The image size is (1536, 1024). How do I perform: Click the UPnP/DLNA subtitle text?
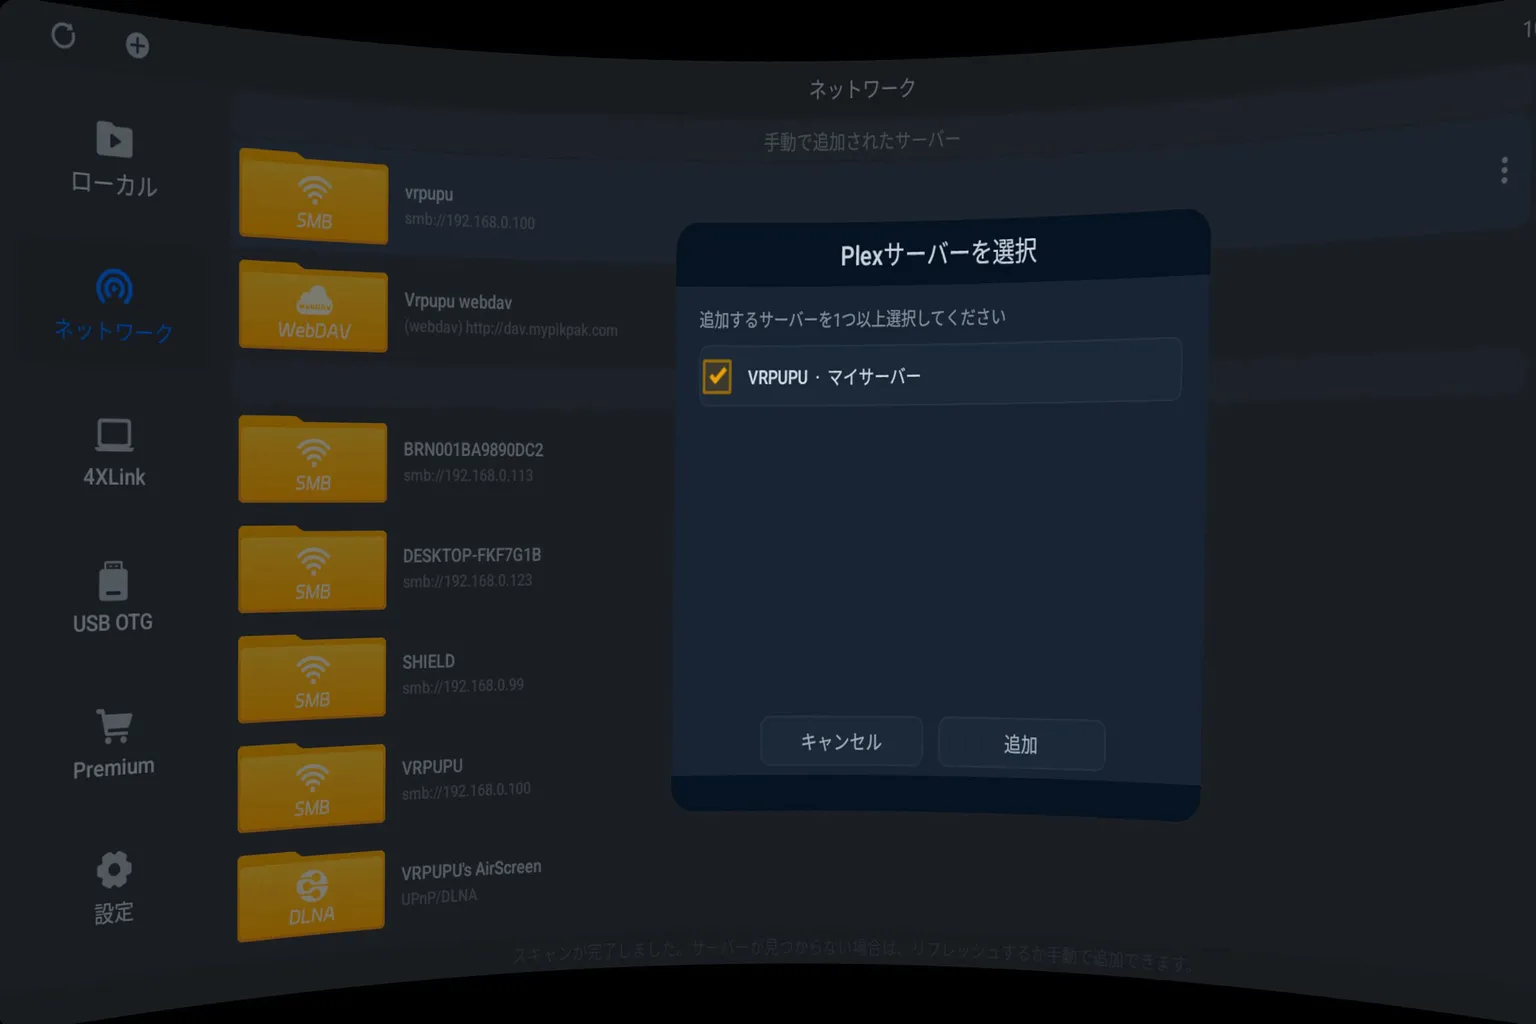(439, 897)
